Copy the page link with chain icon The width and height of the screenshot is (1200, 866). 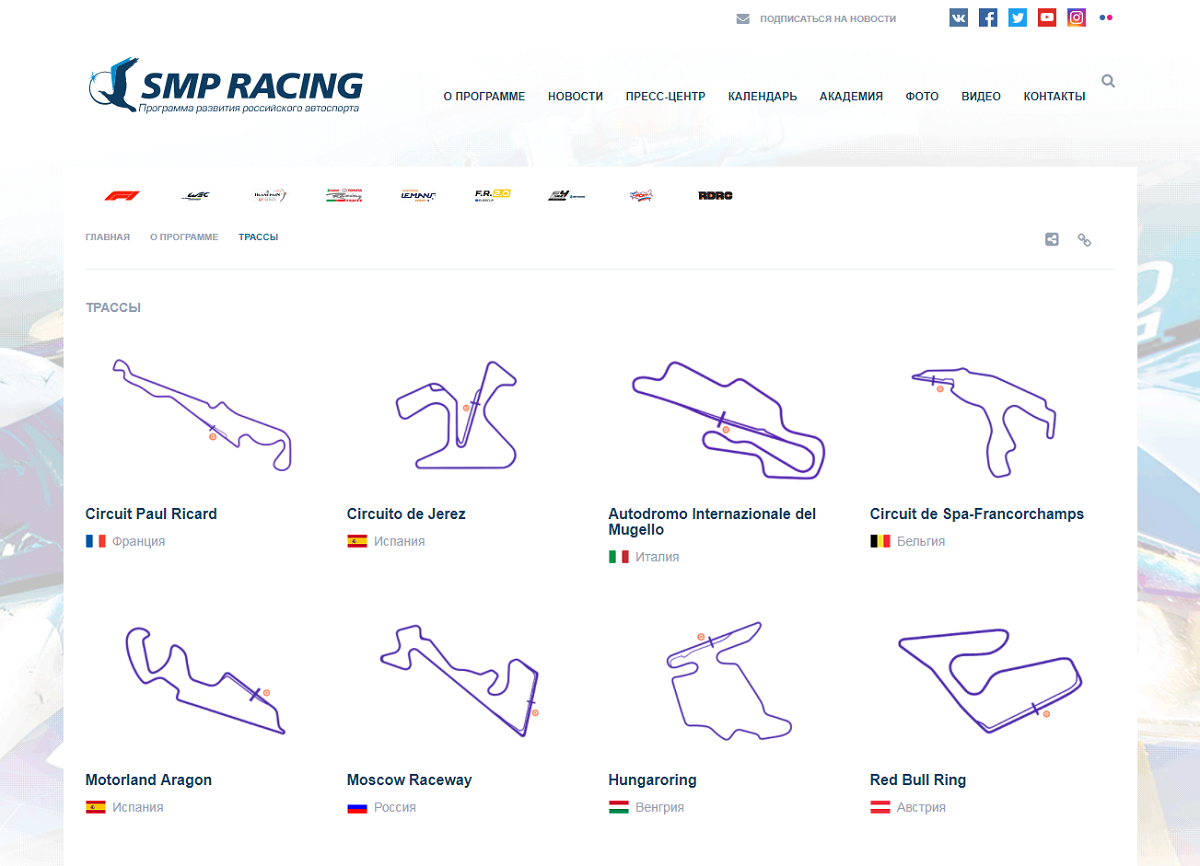click(1084, 239)
